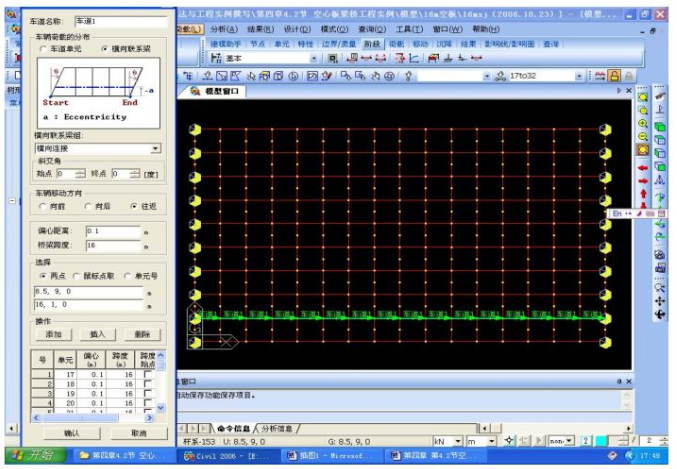Choose 鼠标点取 selection radio button
This screenshot has height=469, width=677.
click(76, 276)
